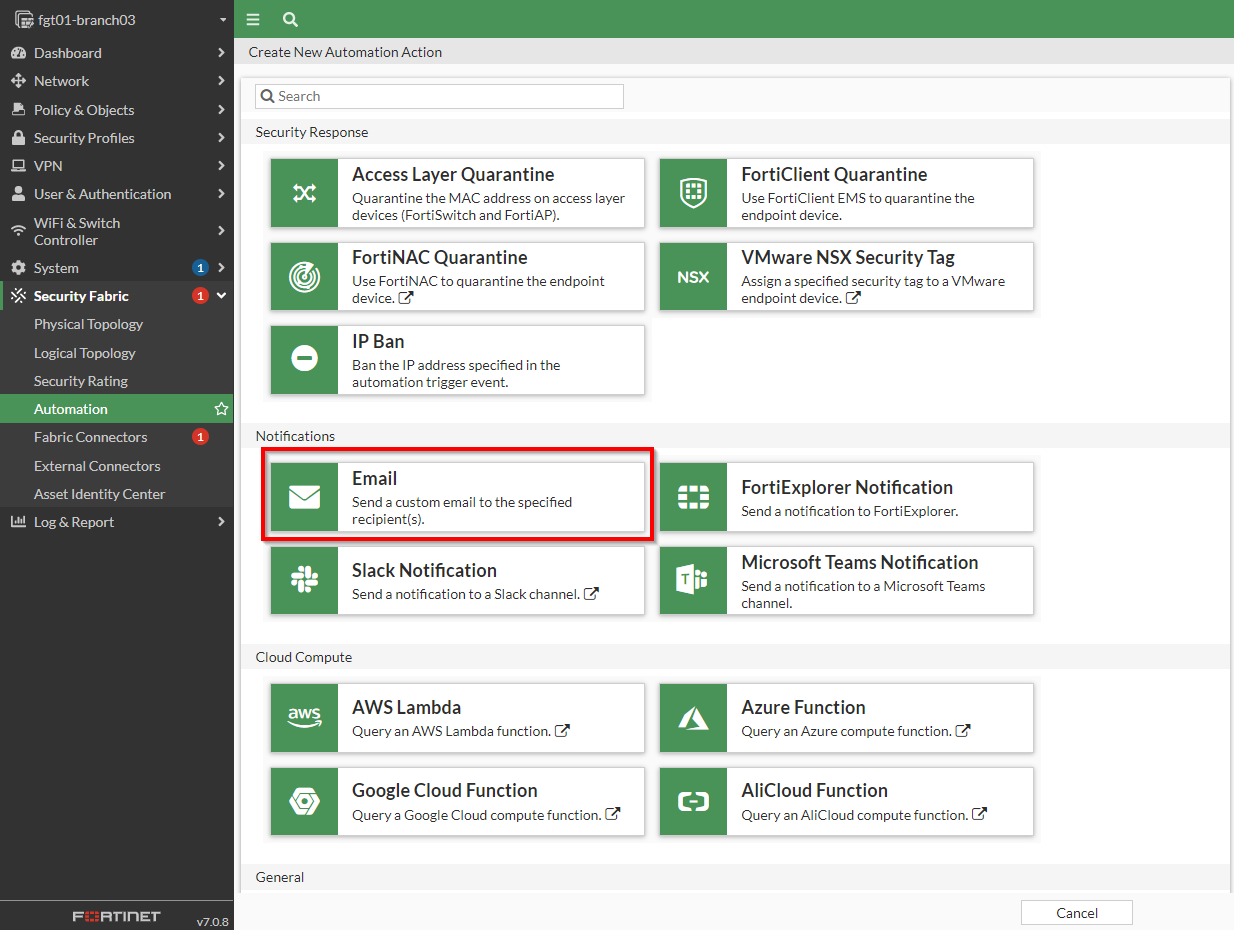The height and width of the screenshot is (930, 1234).
Task: Click the VMware NSX Security Tag icon
Action: click(x=693, y=277)
